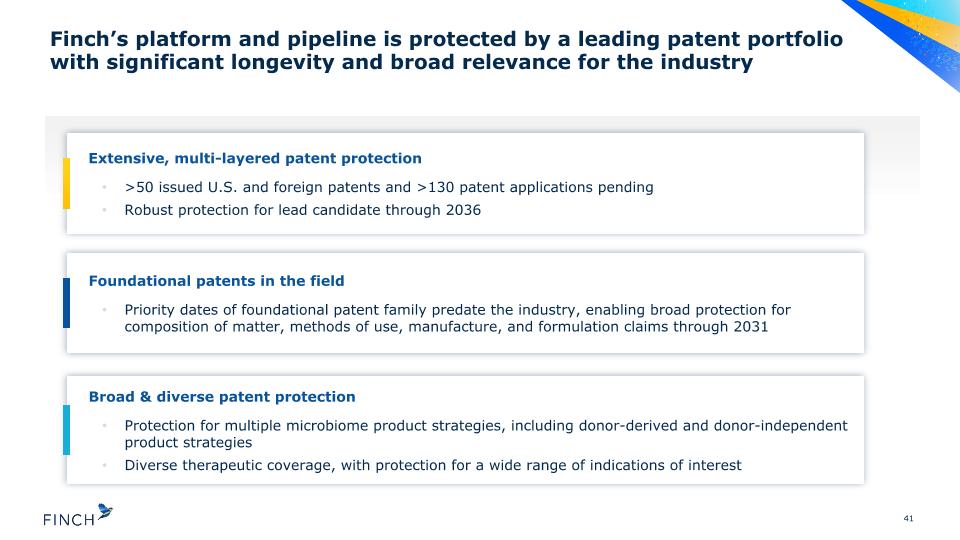Click the FINCH wordmark at bottom left

point(69,520)
